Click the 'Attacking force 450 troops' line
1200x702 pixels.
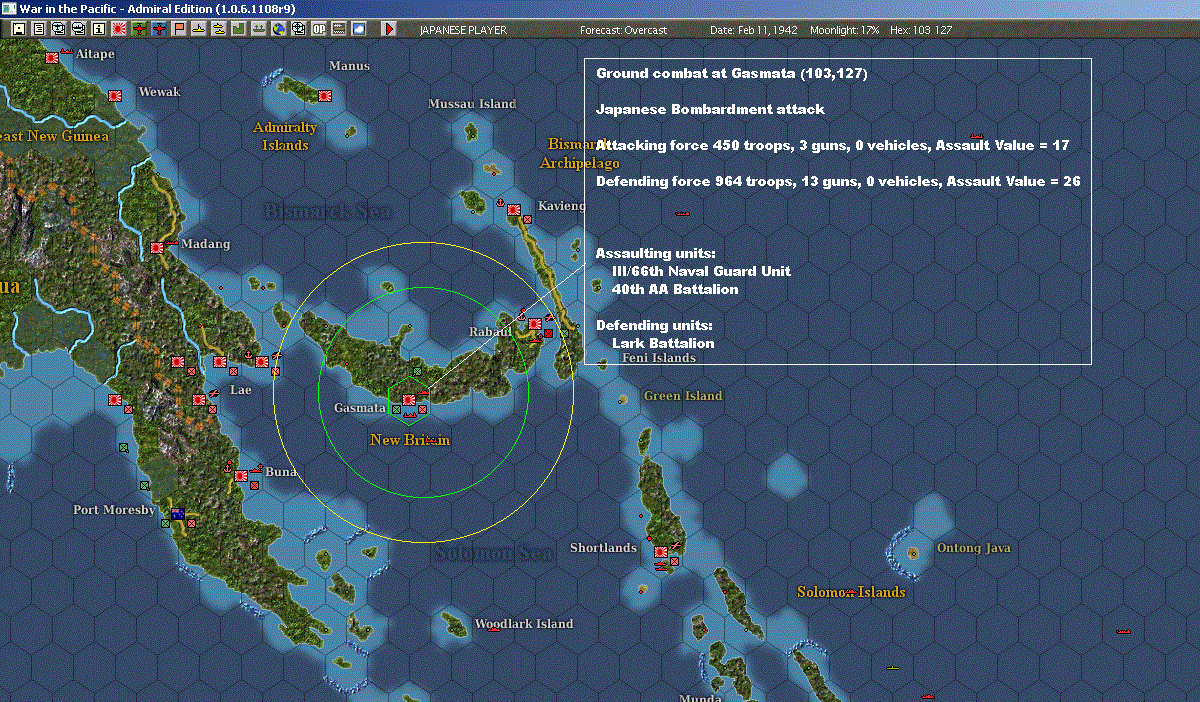[832, 146]
